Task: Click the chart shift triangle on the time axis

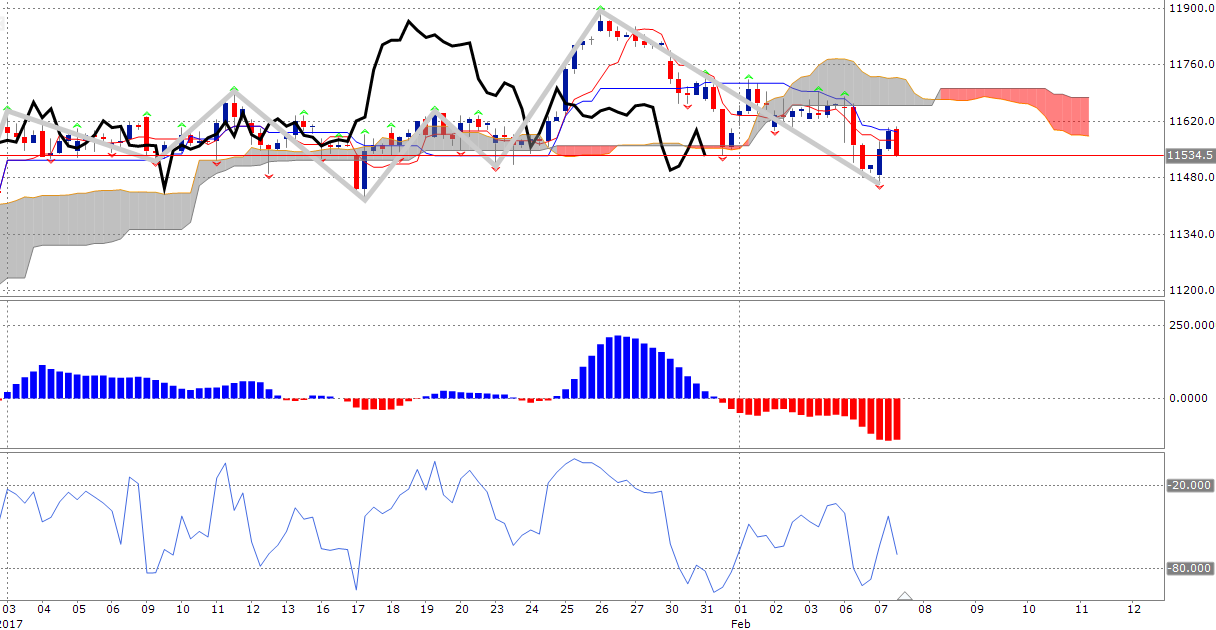Action: pos(906,596)
